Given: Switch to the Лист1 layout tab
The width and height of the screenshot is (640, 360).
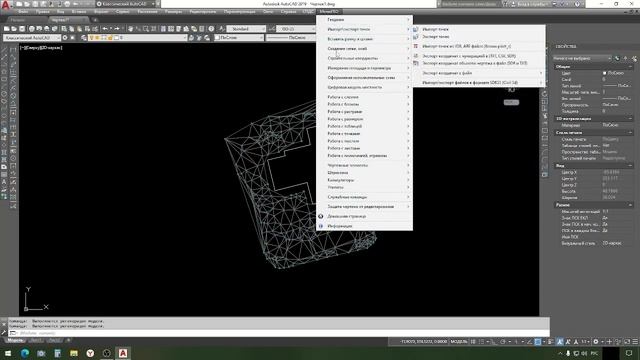Looking at the screenshot, I should click(x=36, y=340).
